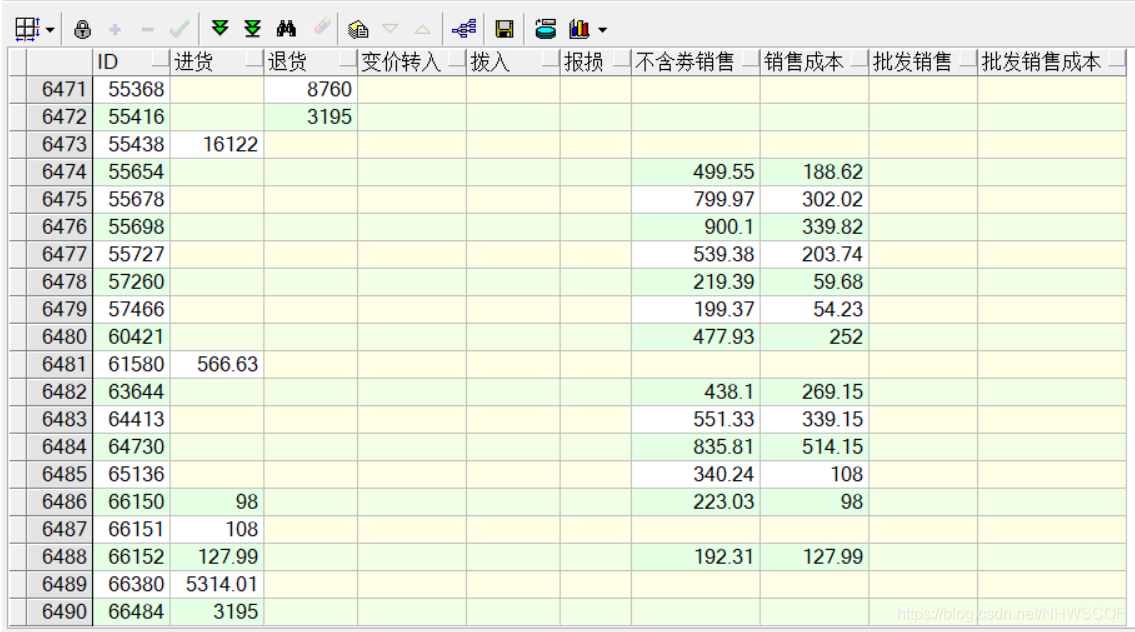Click the next record down-triangle icon
The width and height of the screenshot is (1135, 632).
coord(390,29)
